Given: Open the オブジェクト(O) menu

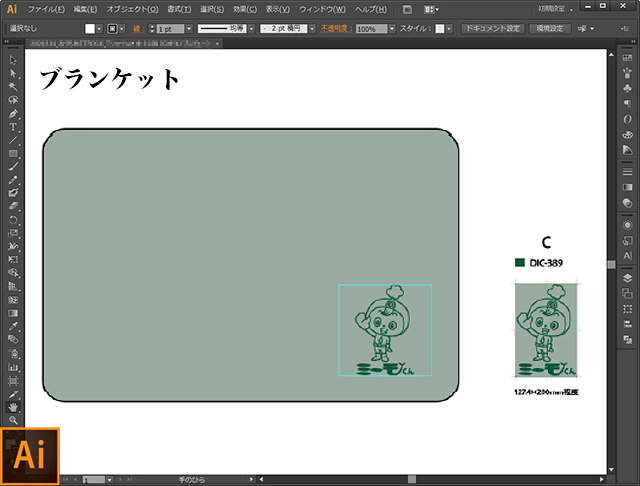Looking at the screenshot, I should coord(132,9).
